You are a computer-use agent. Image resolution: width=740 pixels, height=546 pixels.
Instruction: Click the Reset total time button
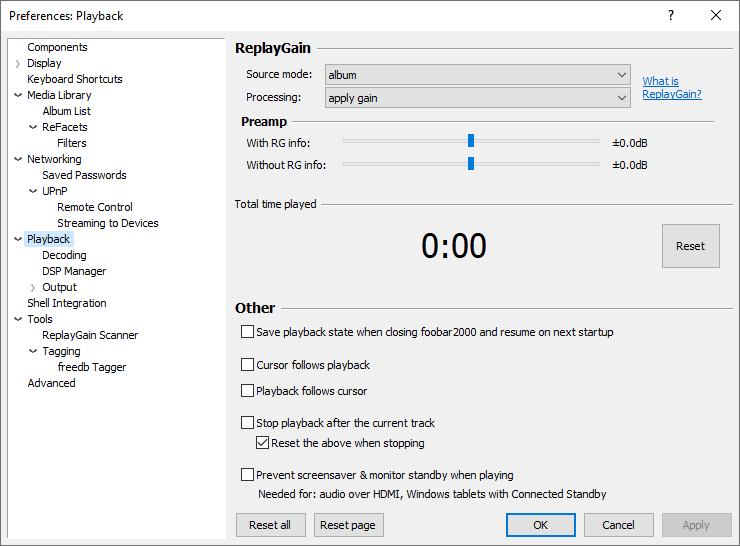coord(690,246)
